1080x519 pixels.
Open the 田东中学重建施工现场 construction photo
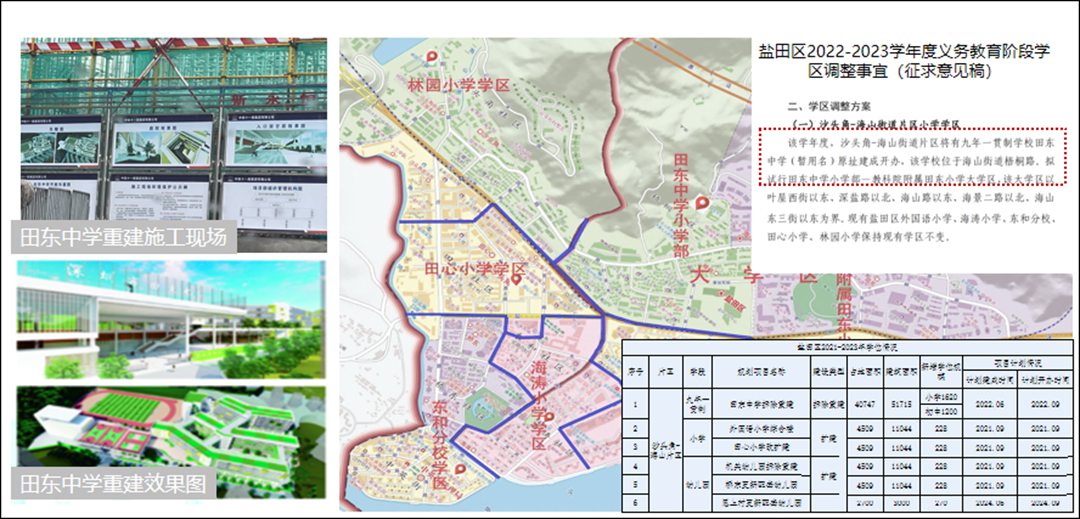tap(172, 130)
